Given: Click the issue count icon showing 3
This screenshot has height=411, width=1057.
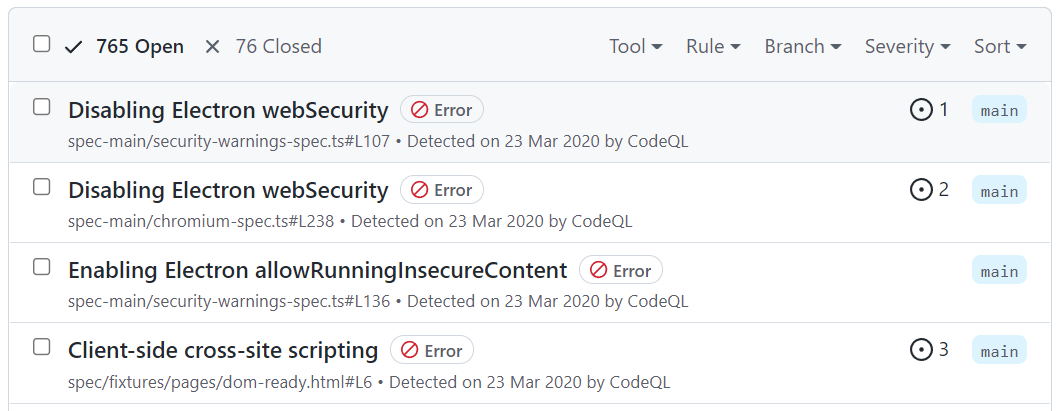Looking at the screenshot, I should pos(921,350).
